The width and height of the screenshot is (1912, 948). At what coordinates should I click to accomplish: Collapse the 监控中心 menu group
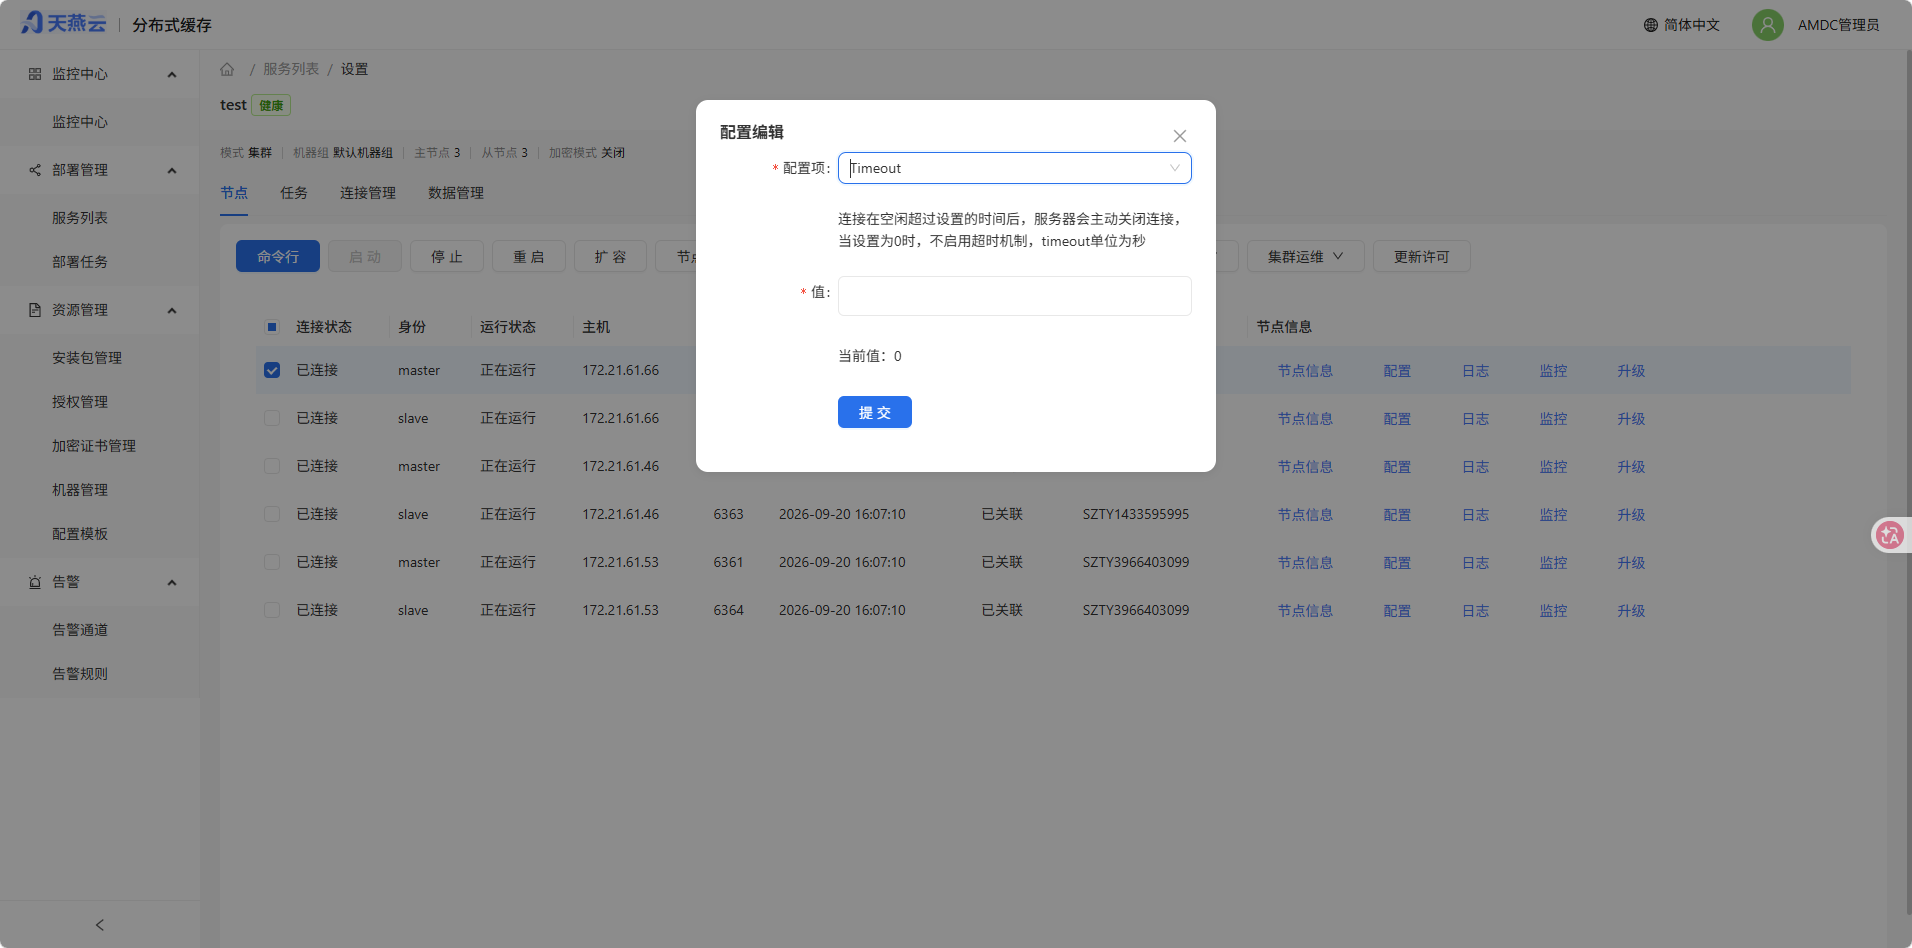pos(172,74)
